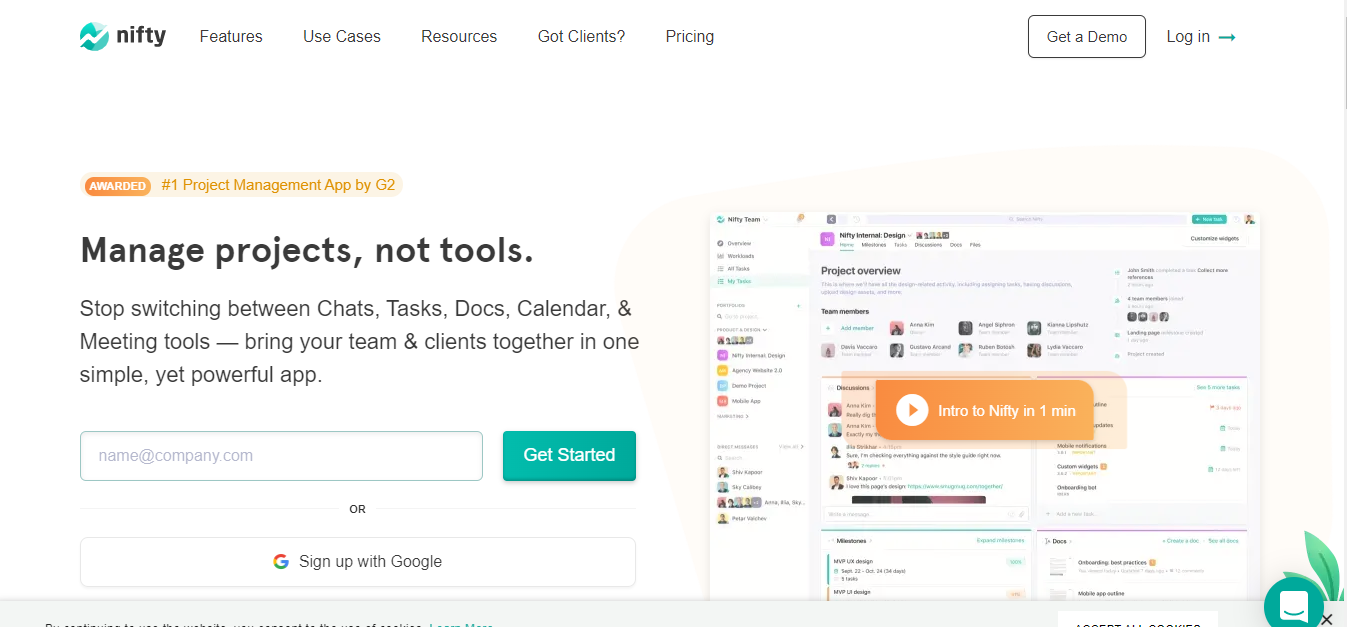Click the Get a Demo button
The image size is (1347, 627).
click(1087, 37)
